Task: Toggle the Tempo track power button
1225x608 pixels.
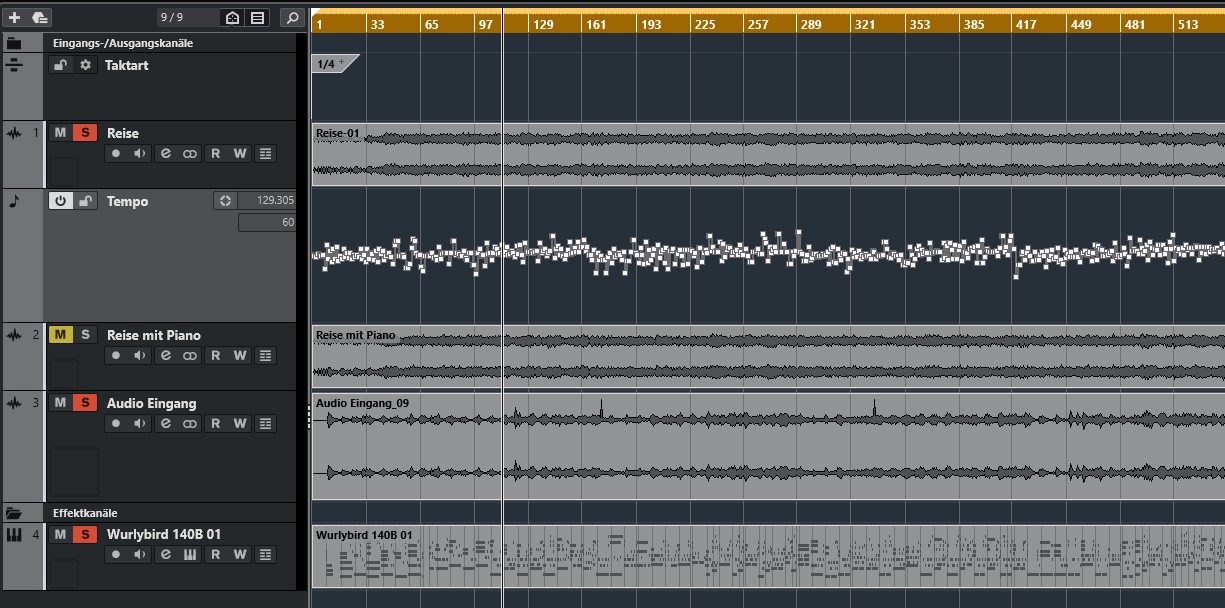Action: coord(60,201)
